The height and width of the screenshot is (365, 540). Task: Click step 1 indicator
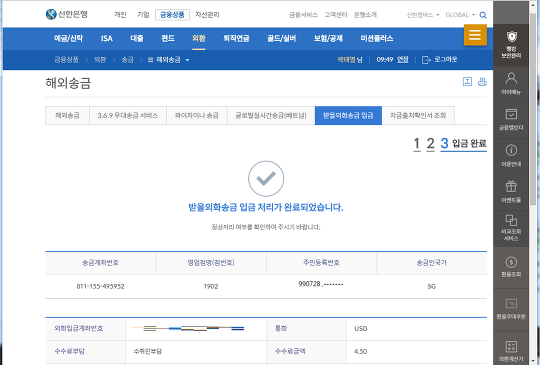coord(417,144)
